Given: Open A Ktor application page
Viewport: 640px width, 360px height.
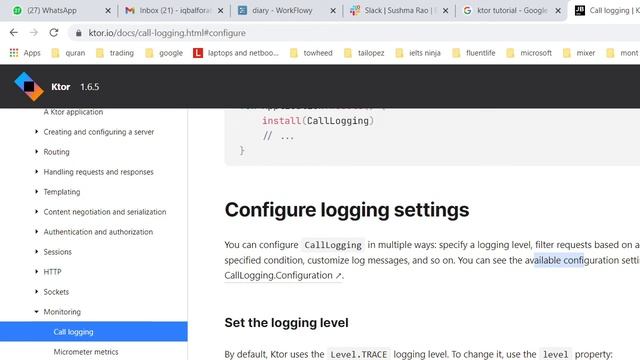Looking at the screenshot, I should (73, 112).
